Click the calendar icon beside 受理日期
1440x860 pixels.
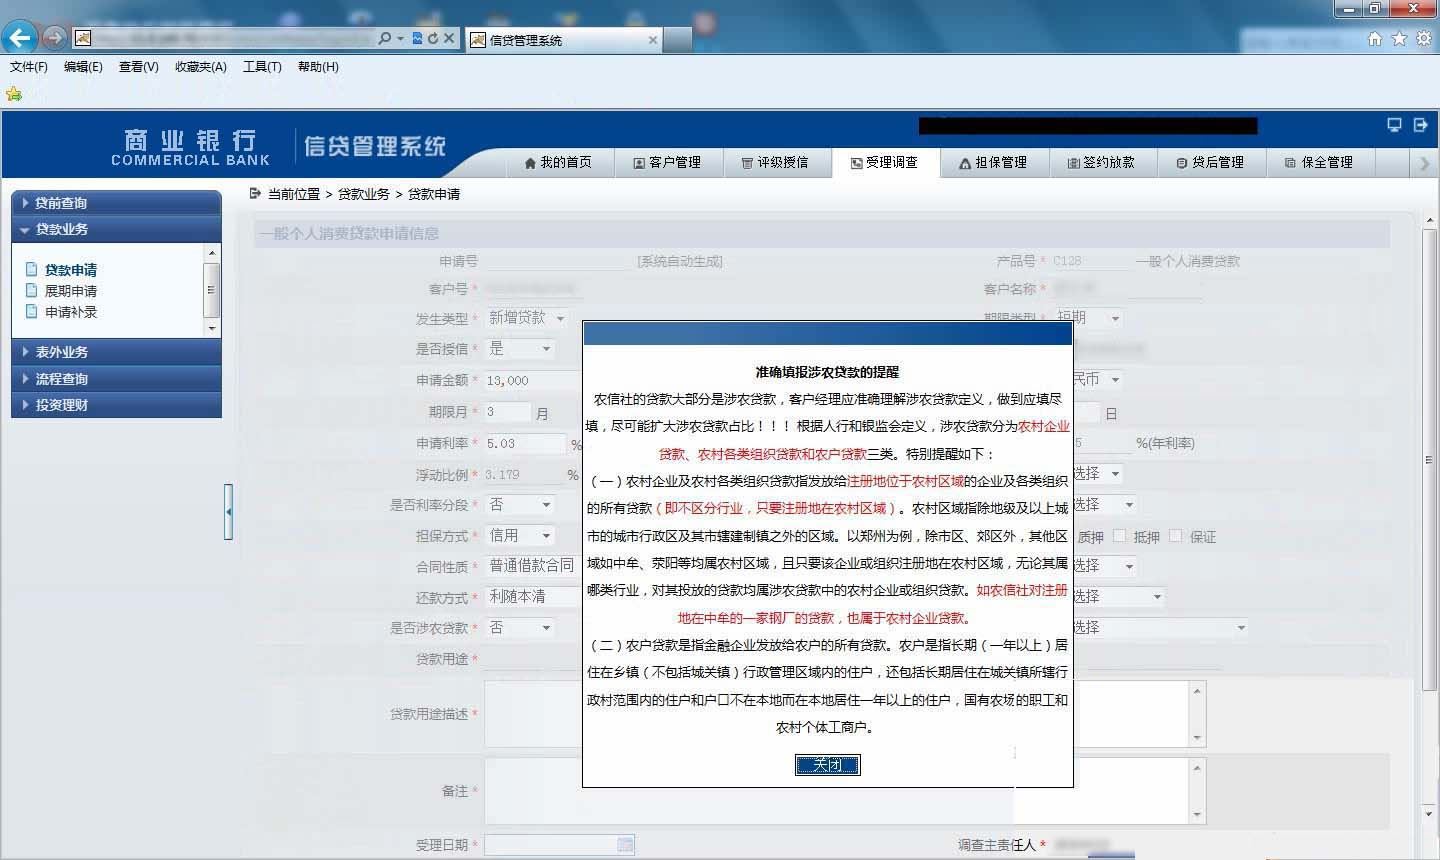pos(625,845)
